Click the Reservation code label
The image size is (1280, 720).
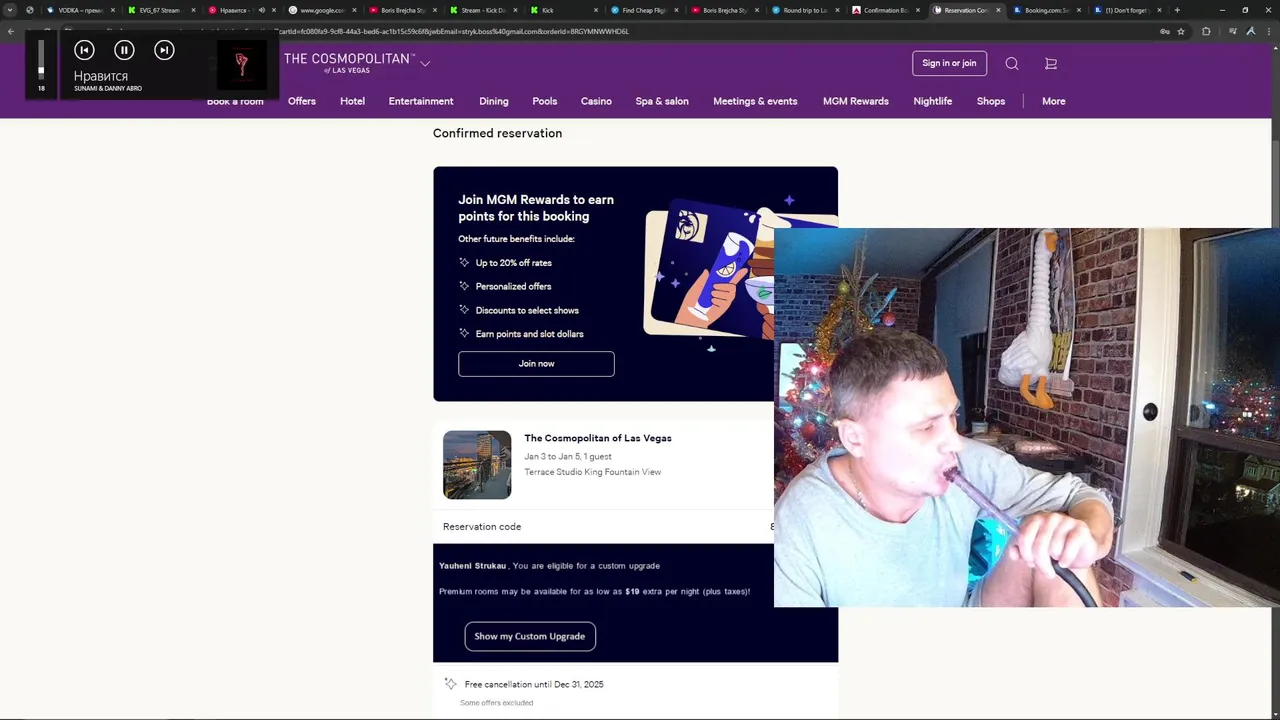[482, 527]
